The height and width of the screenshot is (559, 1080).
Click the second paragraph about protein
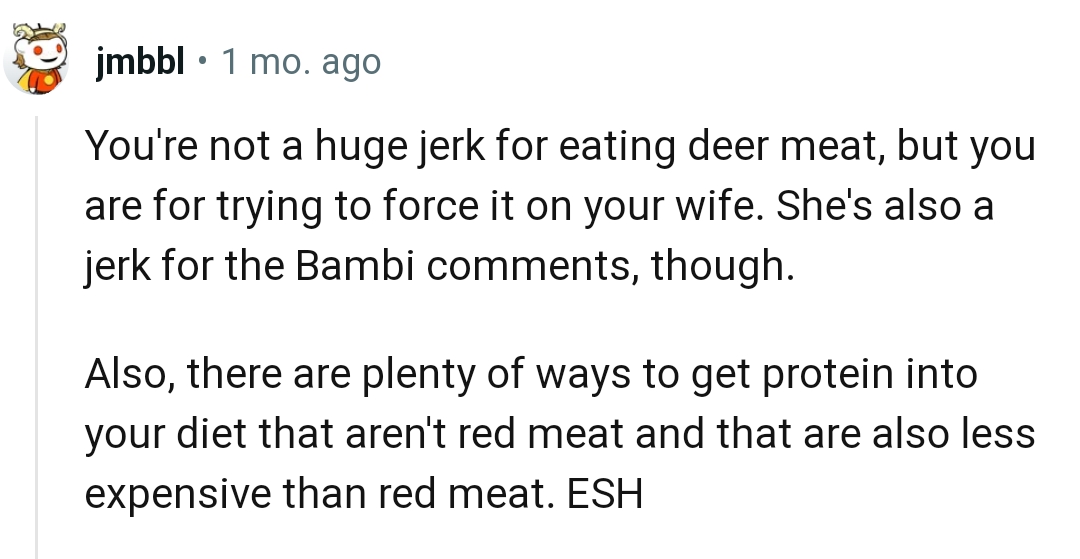(560, 435)
